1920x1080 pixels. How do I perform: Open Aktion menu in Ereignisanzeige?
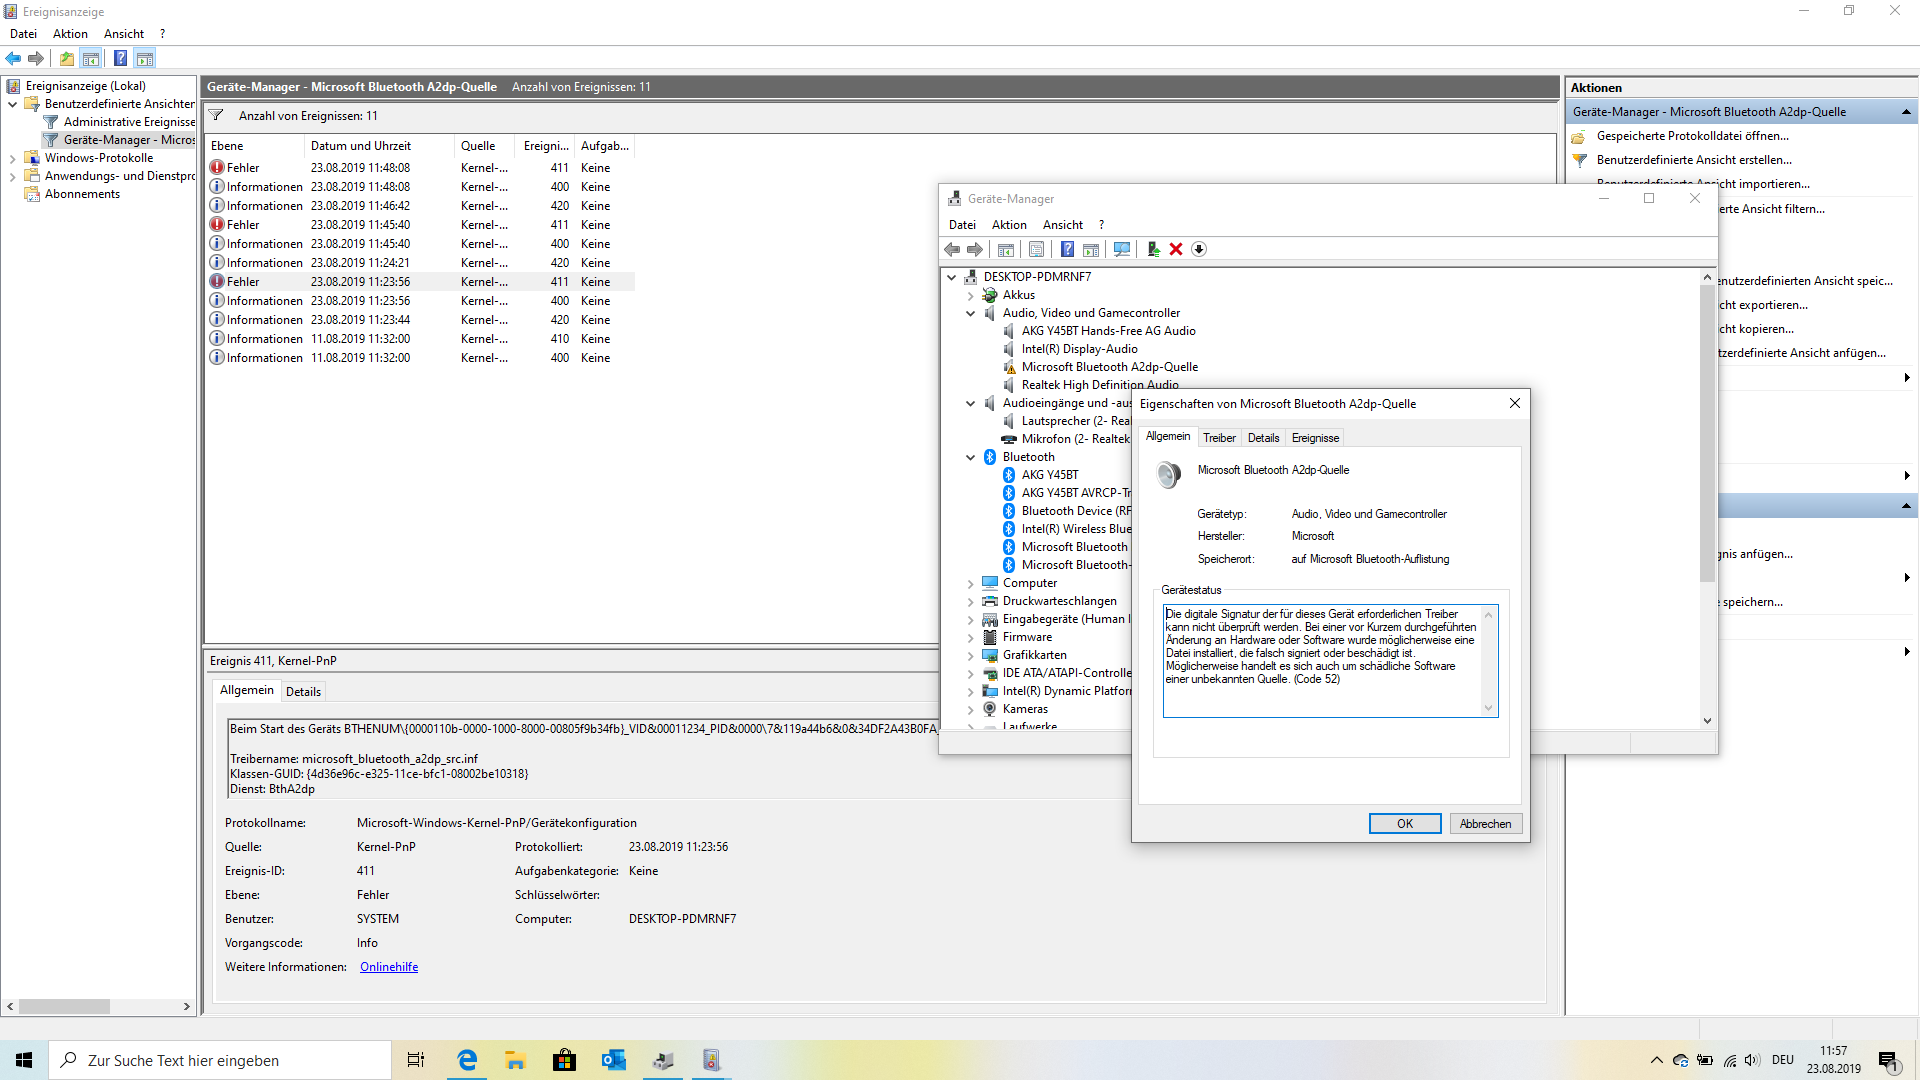click(x=70, y=34)
